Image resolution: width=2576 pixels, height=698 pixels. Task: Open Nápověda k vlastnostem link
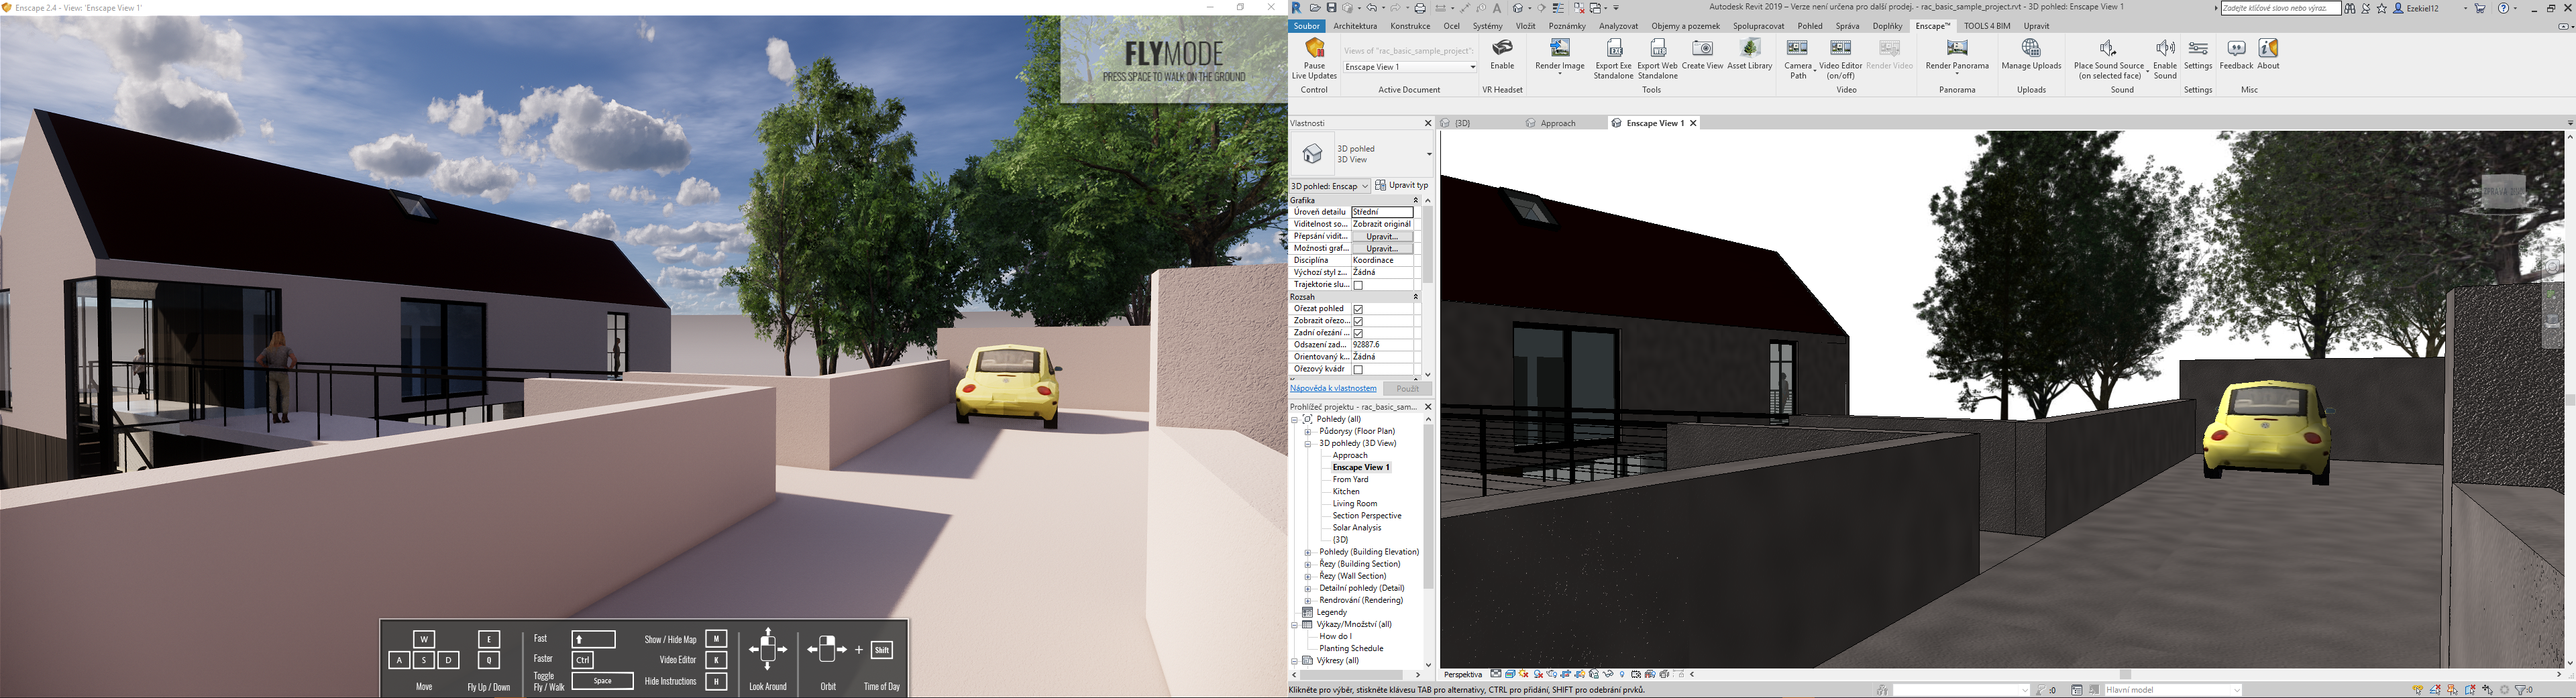pyautogui.click(x=1333, y=388)
